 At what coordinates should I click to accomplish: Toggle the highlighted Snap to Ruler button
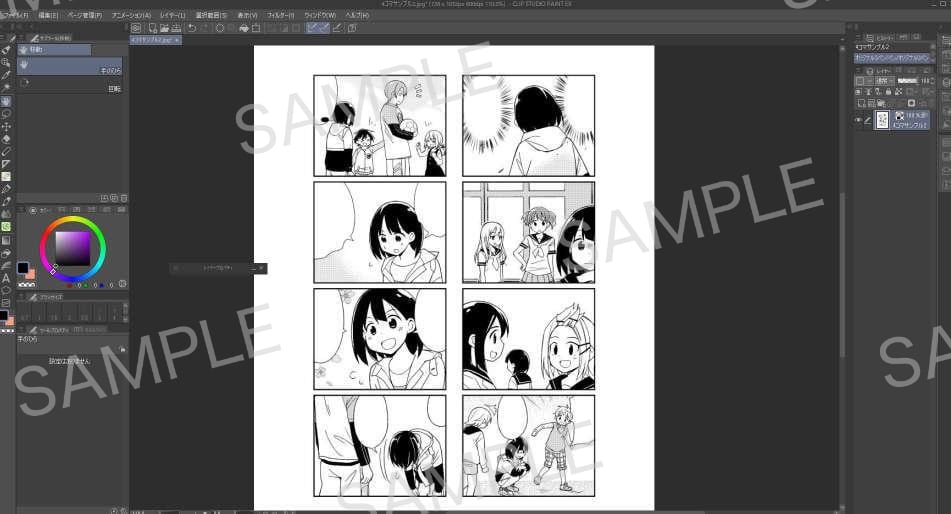(x=312, y=28)
